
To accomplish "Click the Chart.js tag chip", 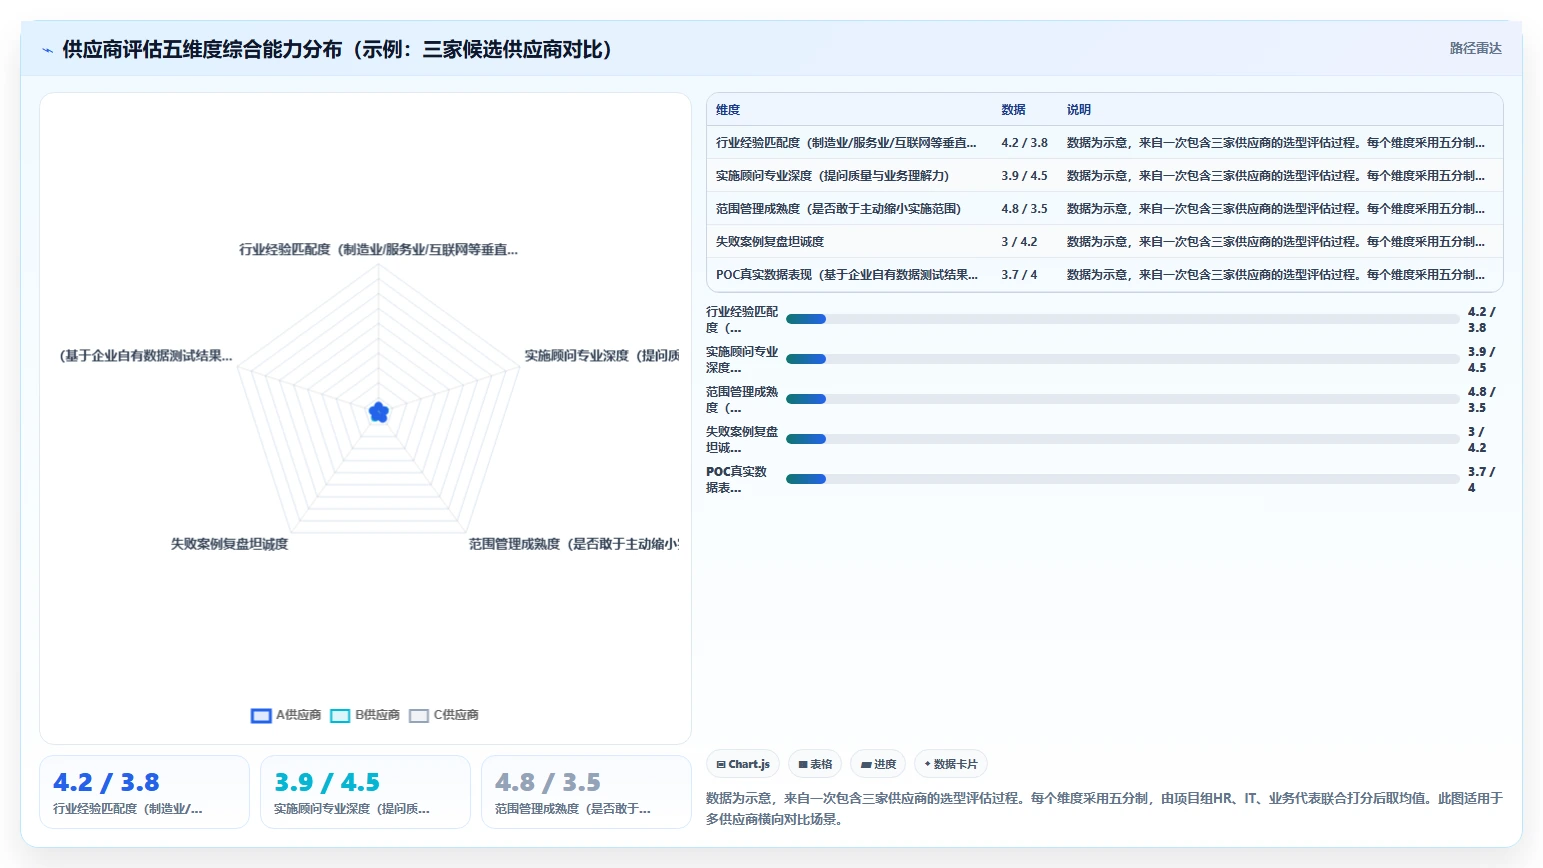I will click(743, 764).
